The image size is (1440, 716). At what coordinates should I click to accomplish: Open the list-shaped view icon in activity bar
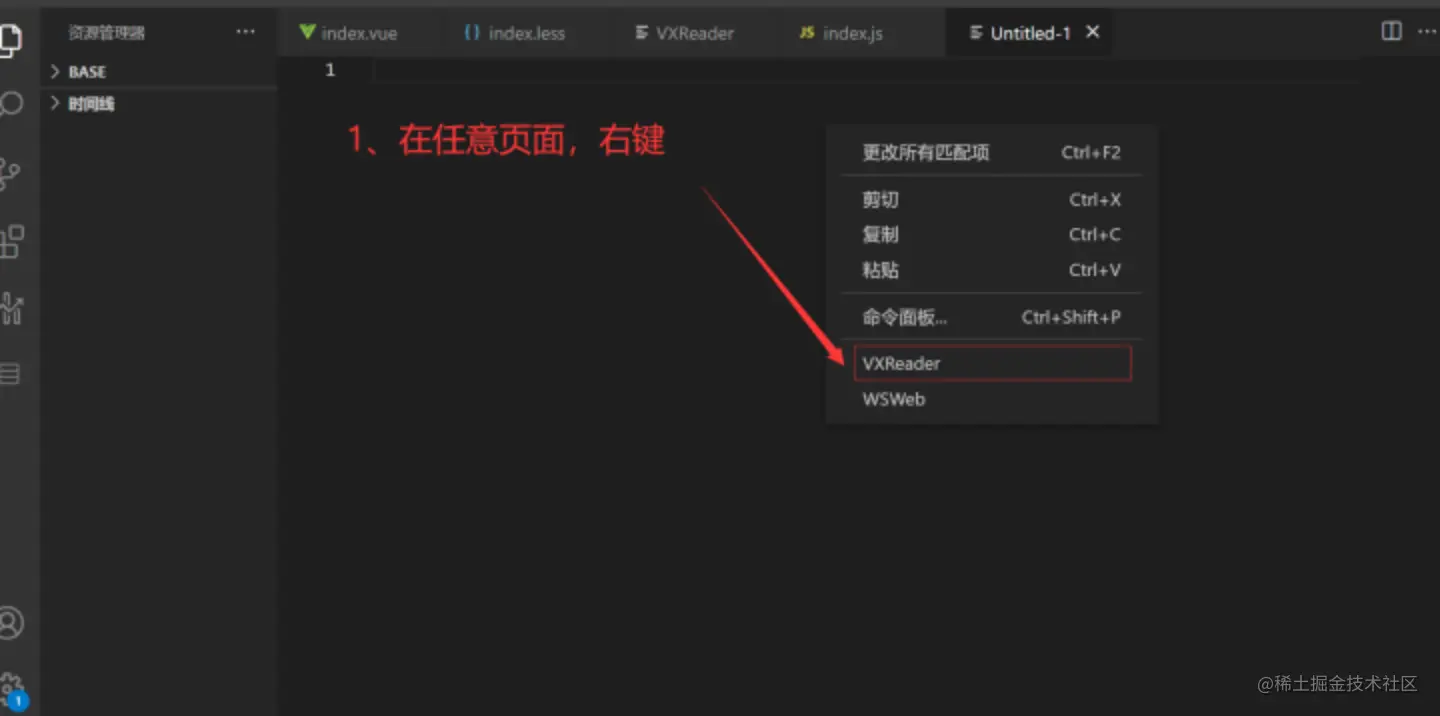(10, 374)
